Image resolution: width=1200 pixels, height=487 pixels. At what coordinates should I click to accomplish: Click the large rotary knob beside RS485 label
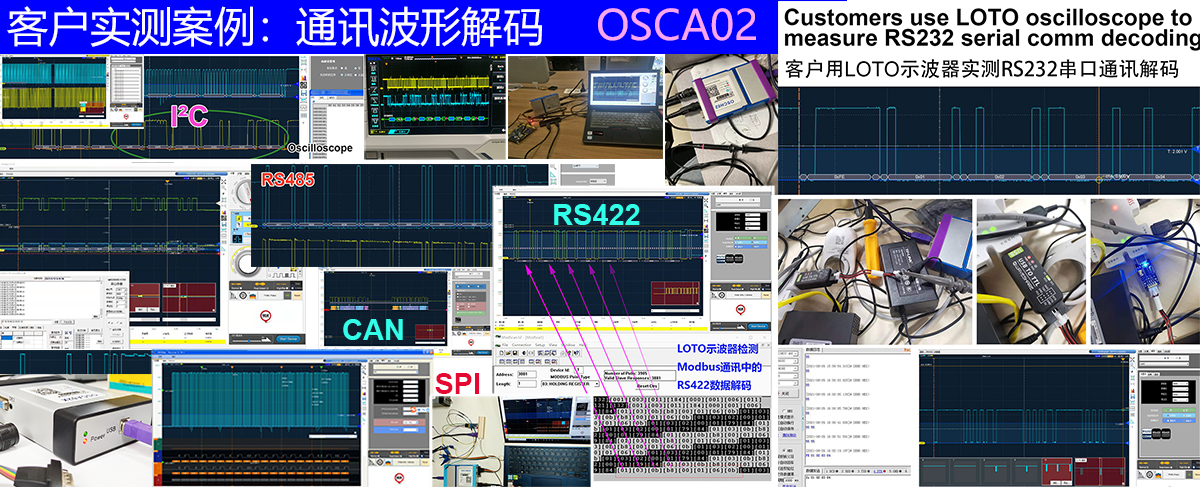tap(244, 192)
